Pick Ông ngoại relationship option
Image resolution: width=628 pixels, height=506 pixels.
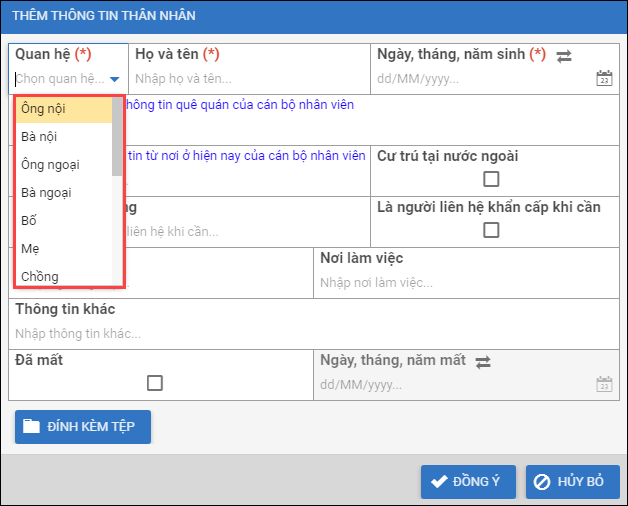tap(63, 164)
